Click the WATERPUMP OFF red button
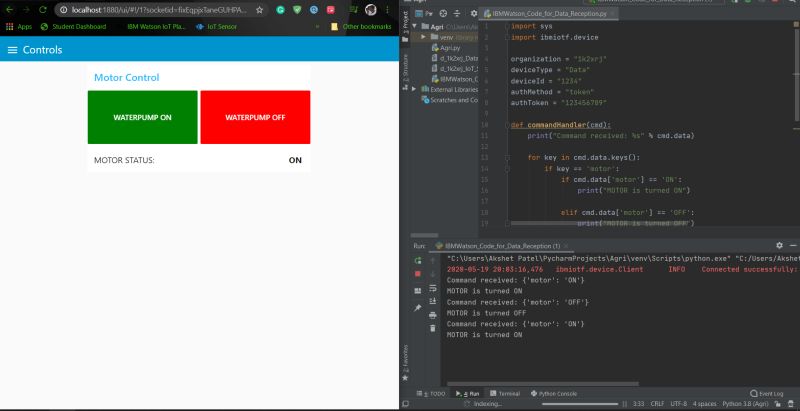800x411 pixels. pos(255,117)
